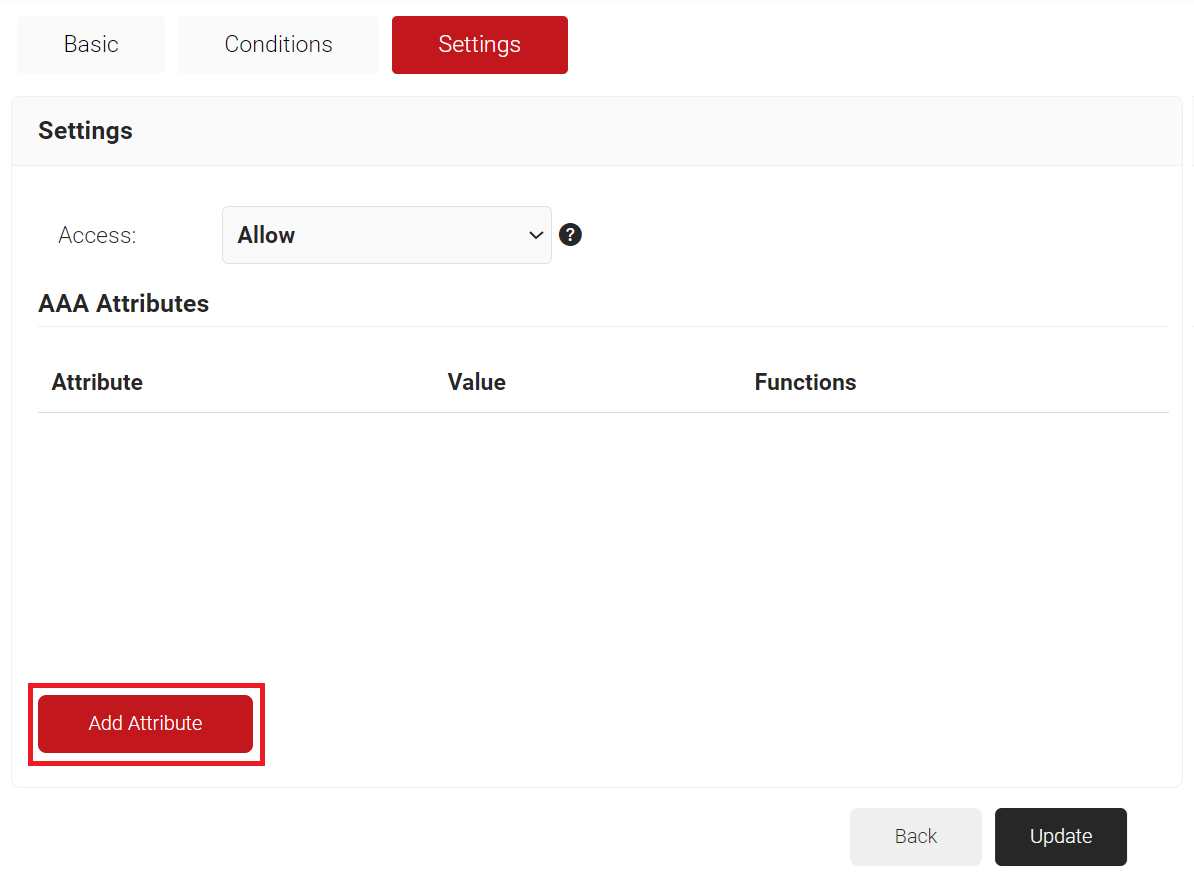The width and height of the screenshot is (1194, 877).
Task: Click the Access field label
Action: tap(97, 235)
